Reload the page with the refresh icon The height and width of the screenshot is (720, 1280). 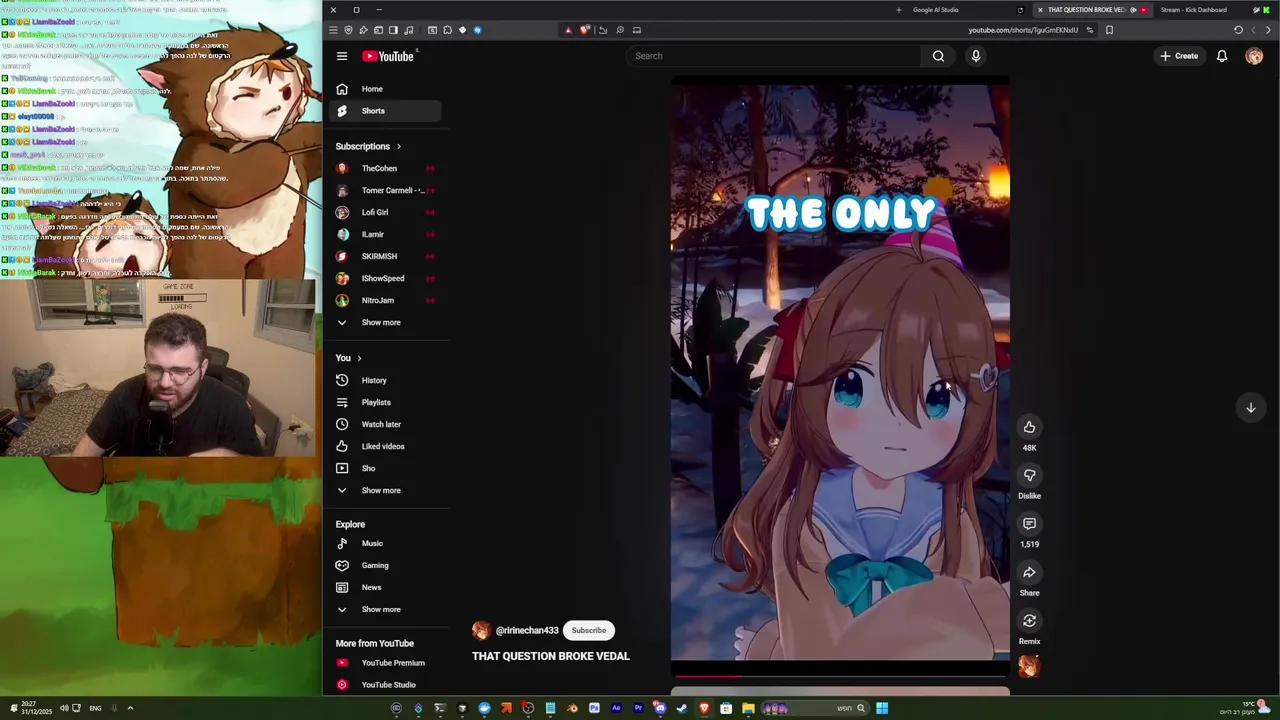coord(1238,30)
